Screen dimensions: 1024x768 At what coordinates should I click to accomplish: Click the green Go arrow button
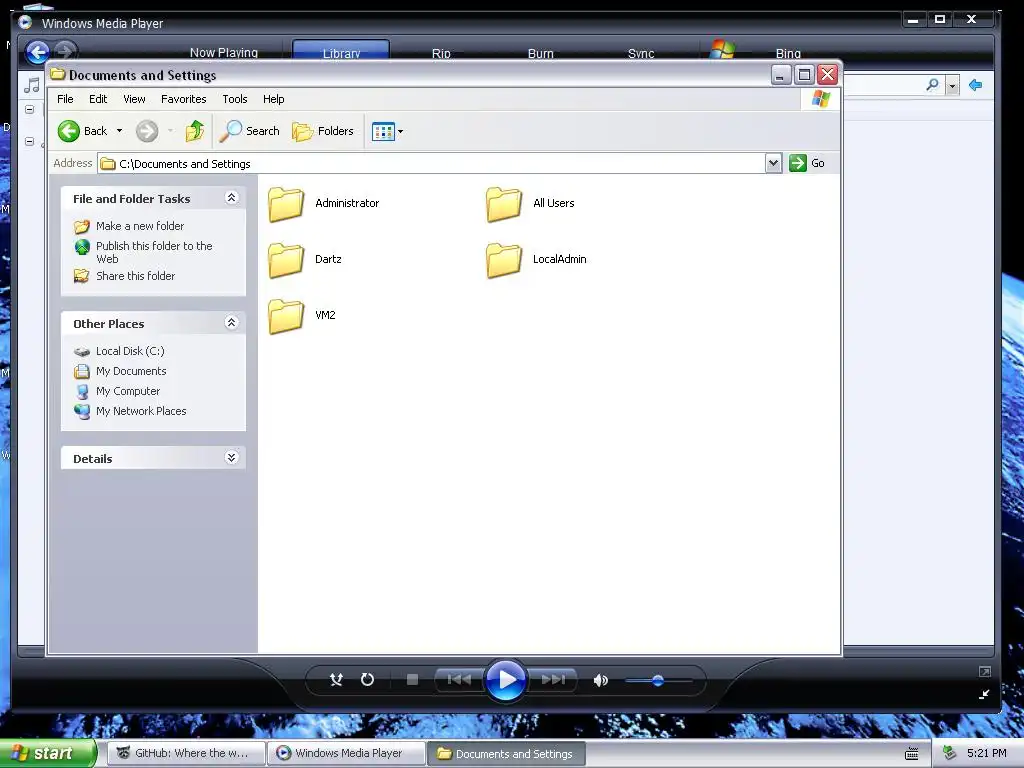797,163
